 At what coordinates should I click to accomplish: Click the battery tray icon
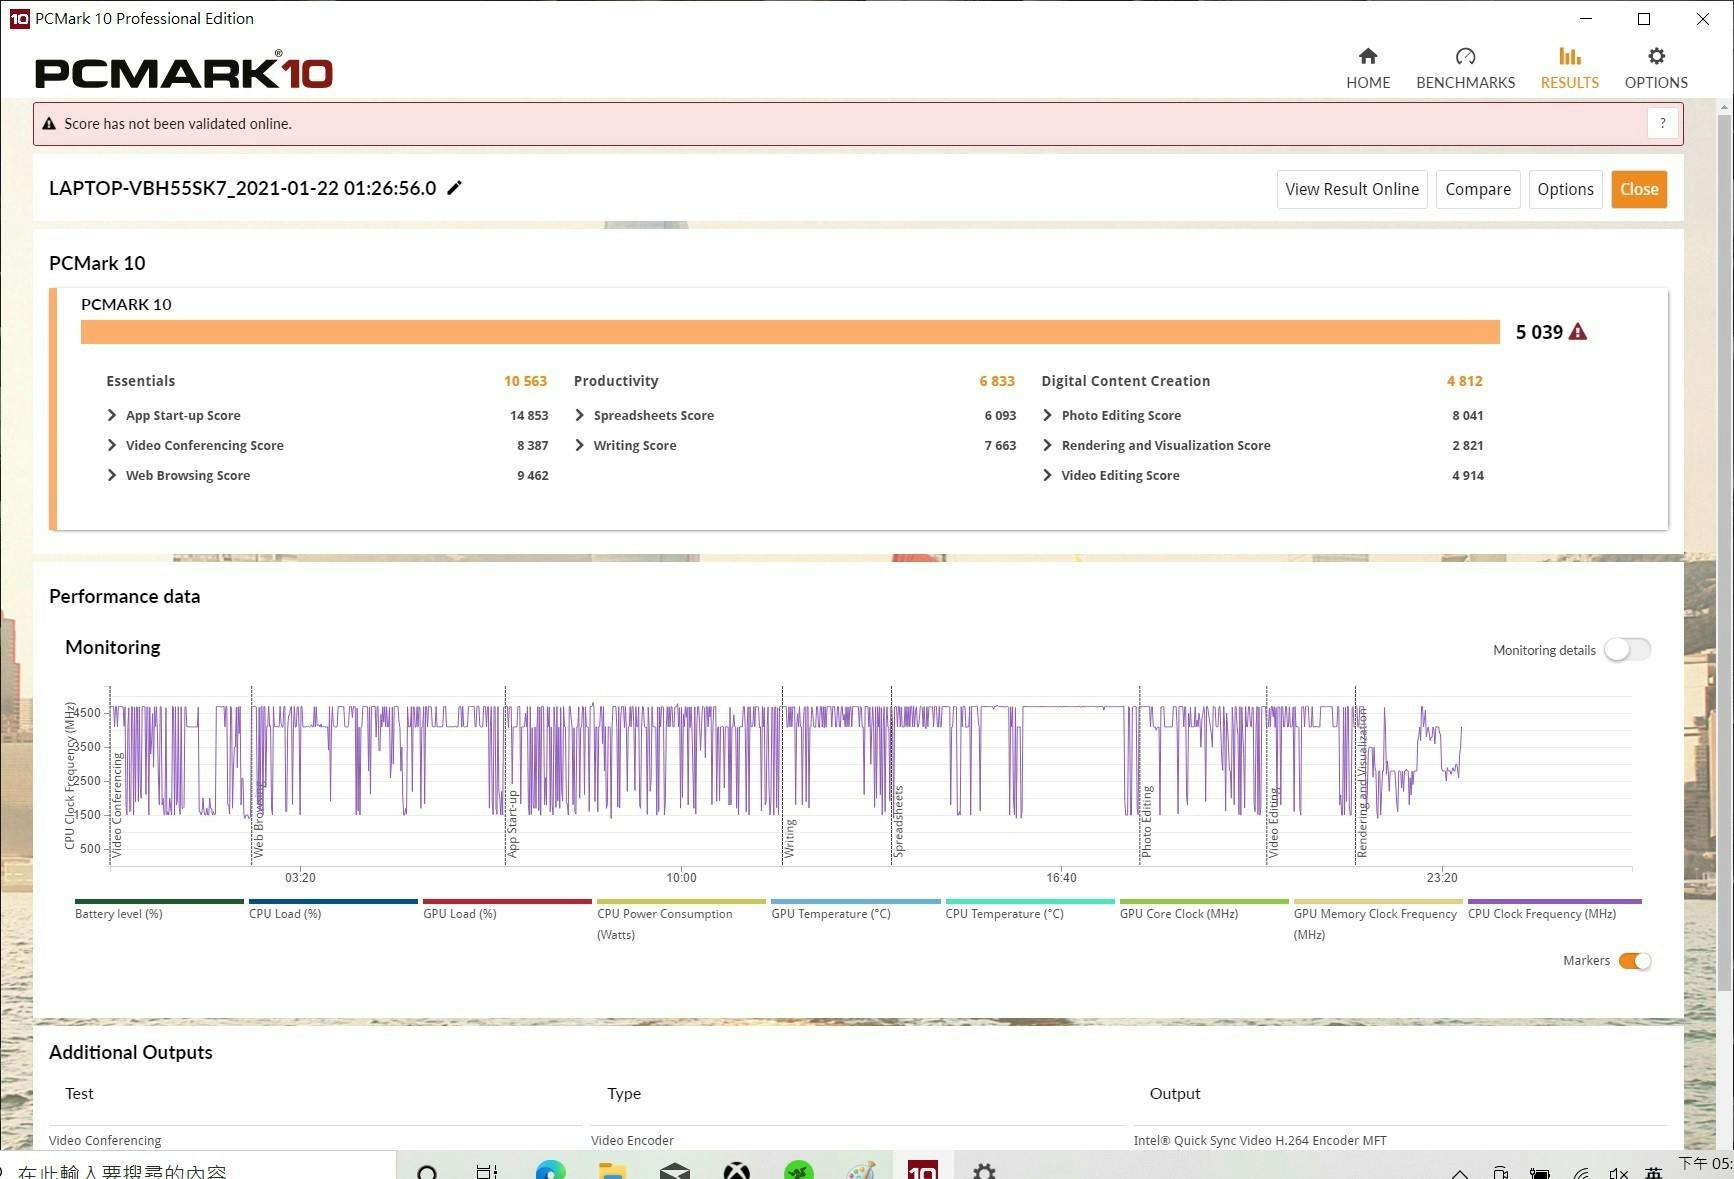[x=1540, y=1172]
